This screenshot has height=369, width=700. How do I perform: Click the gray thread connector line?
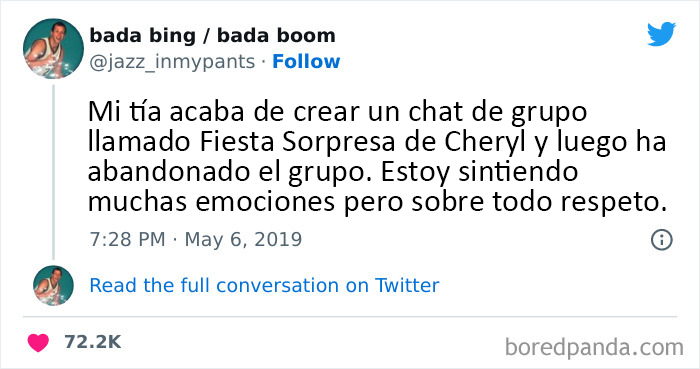point(54,172)
